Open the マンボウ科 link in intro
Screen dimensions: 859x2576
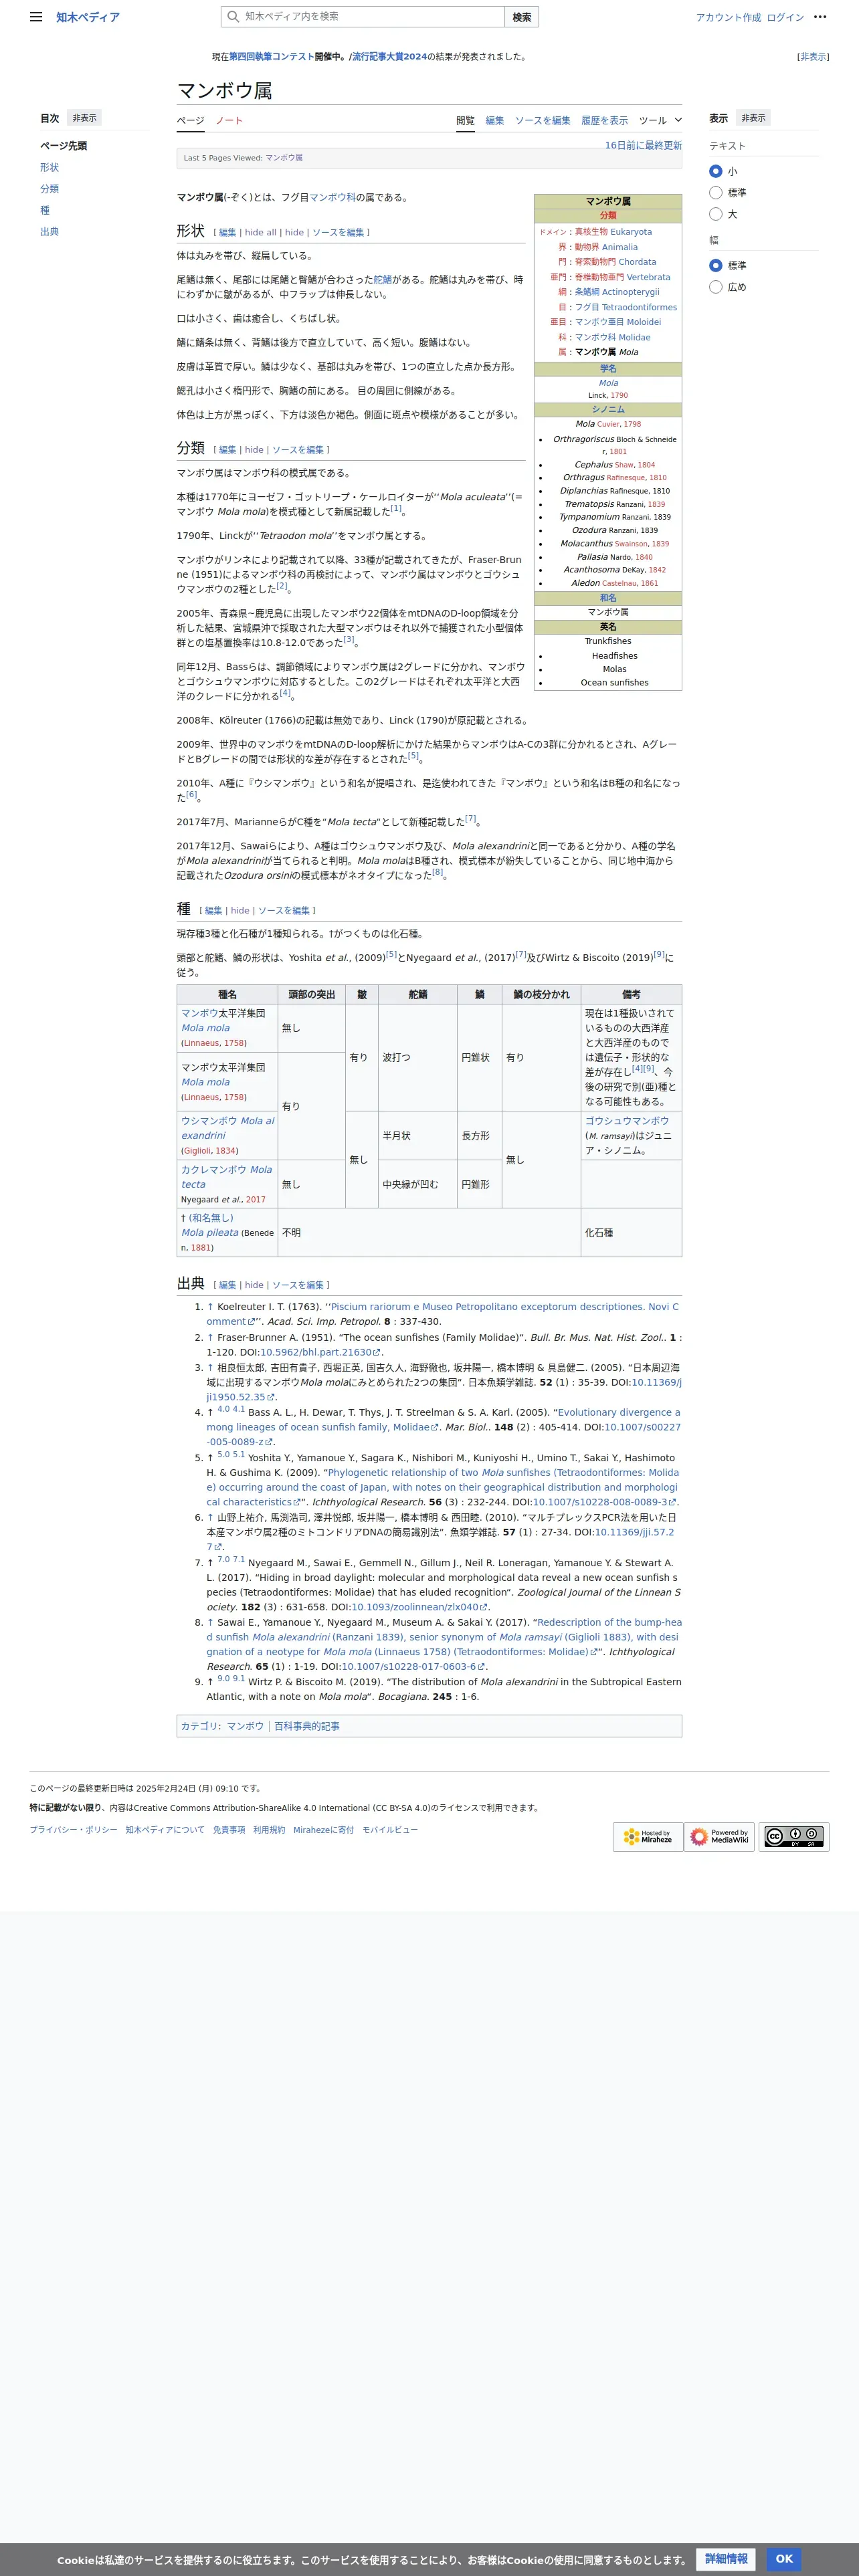coord(332,198)
